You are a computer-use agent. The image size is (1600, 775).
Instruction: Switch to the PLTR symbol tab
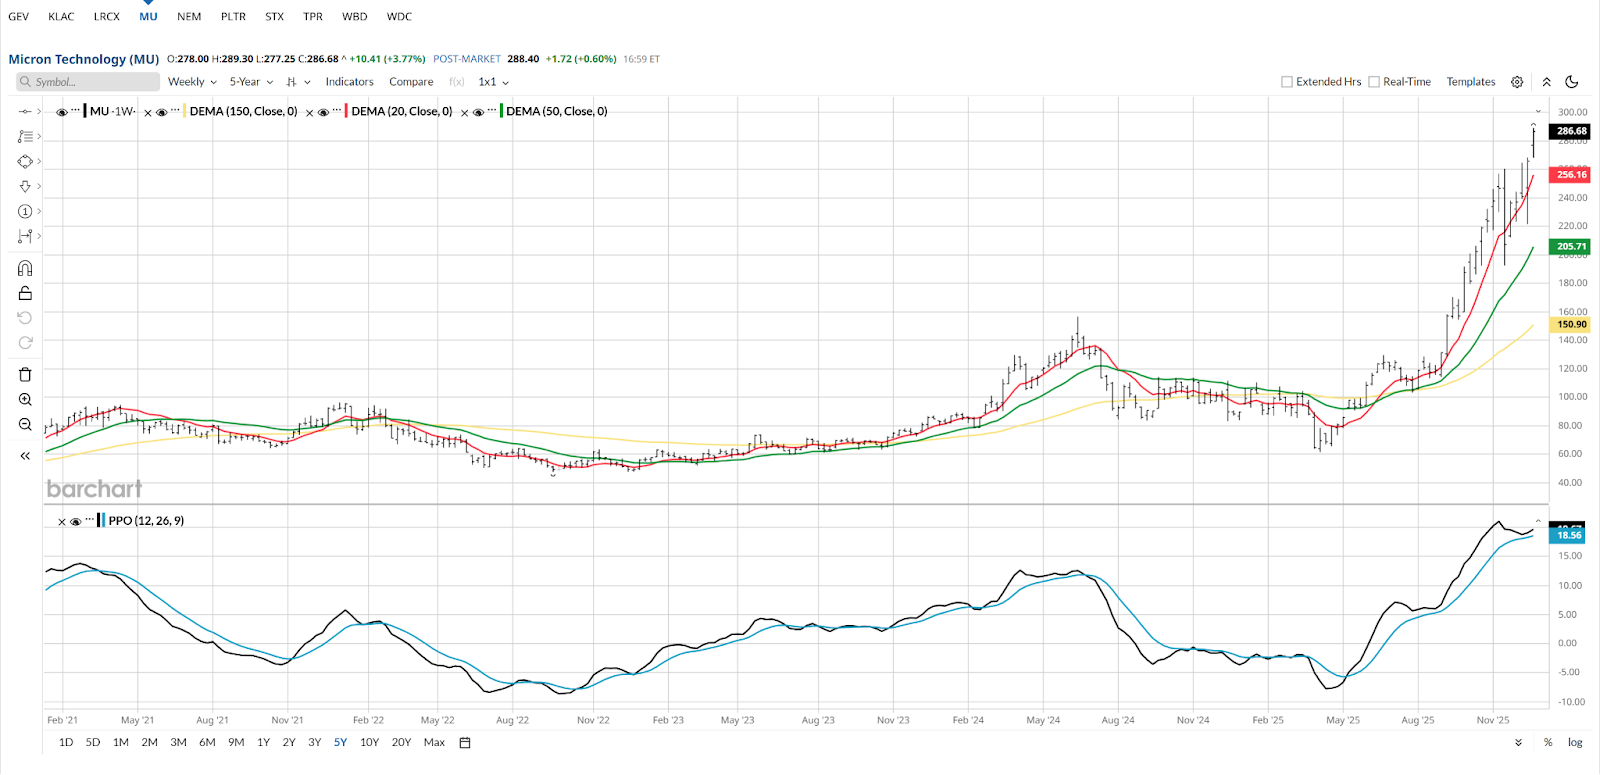pyautogui.click(x=233, y=17)
